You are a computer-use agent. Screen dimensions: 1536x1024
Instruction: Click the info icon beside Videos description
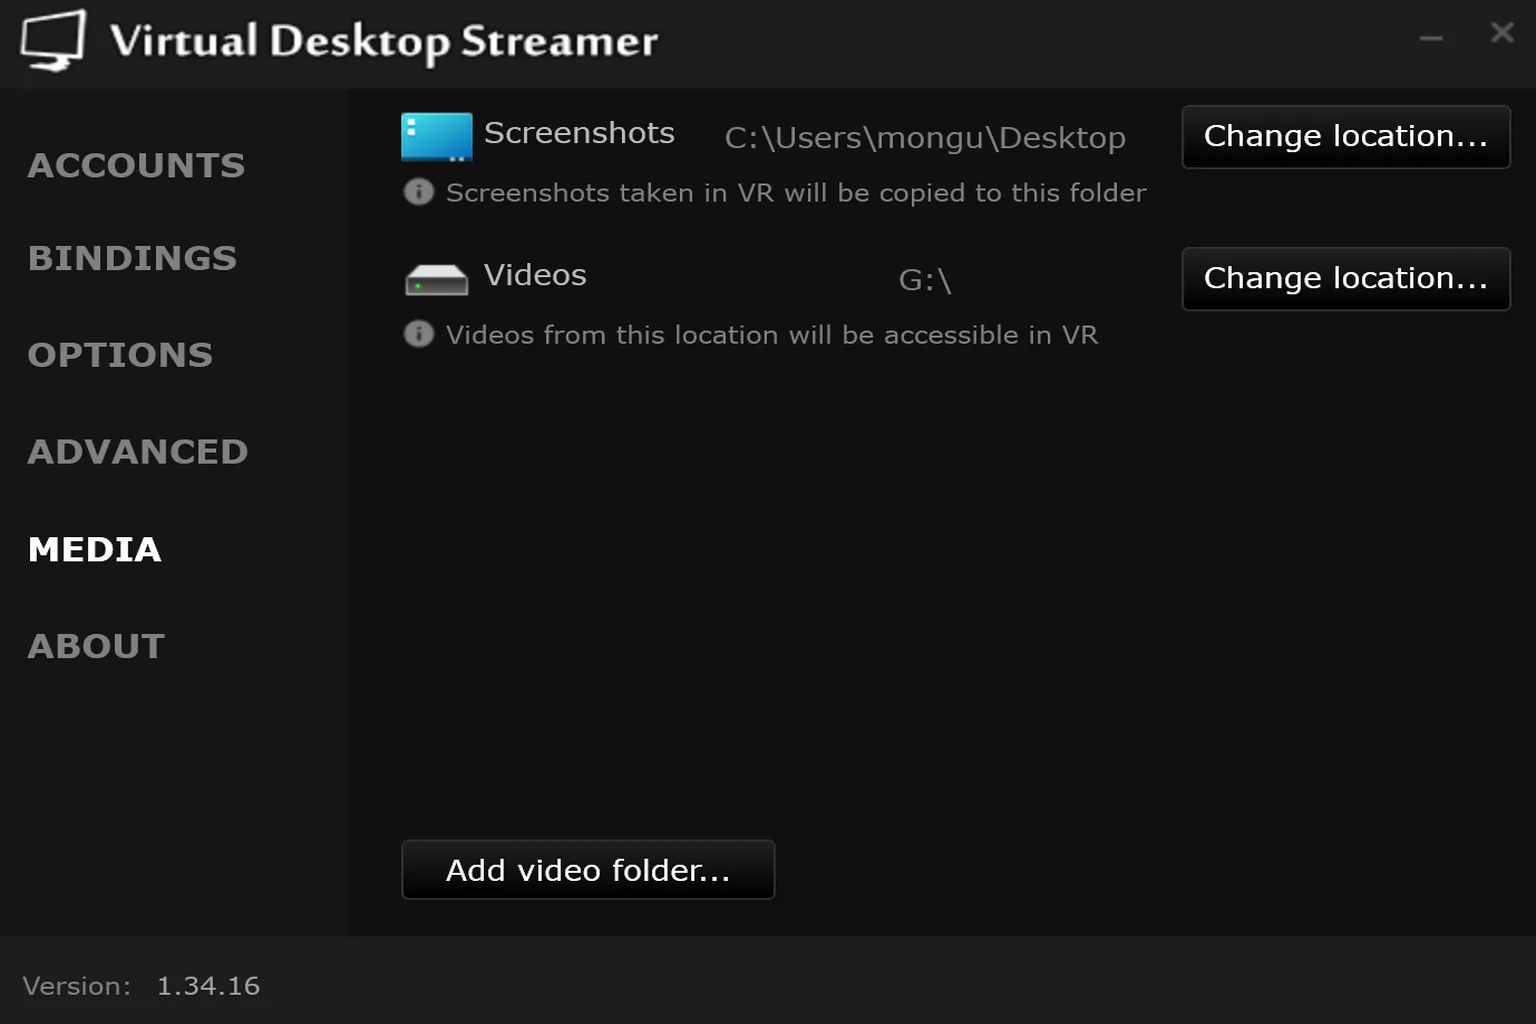[419, 333]
